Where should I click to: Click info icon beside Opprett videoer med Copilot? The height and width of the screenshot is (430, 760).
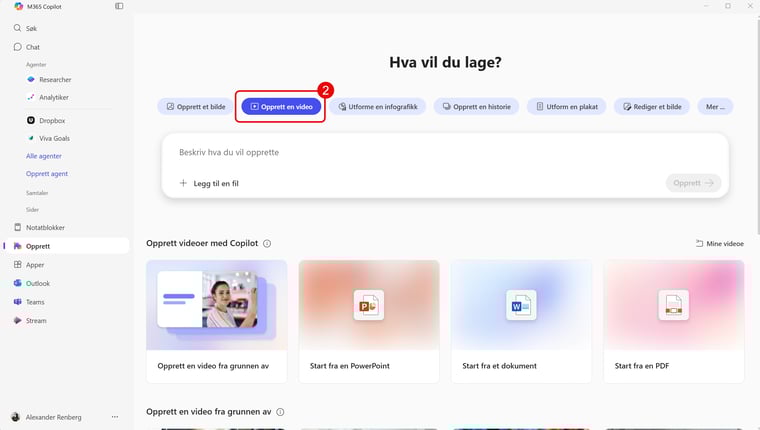[x=267, y=243]
